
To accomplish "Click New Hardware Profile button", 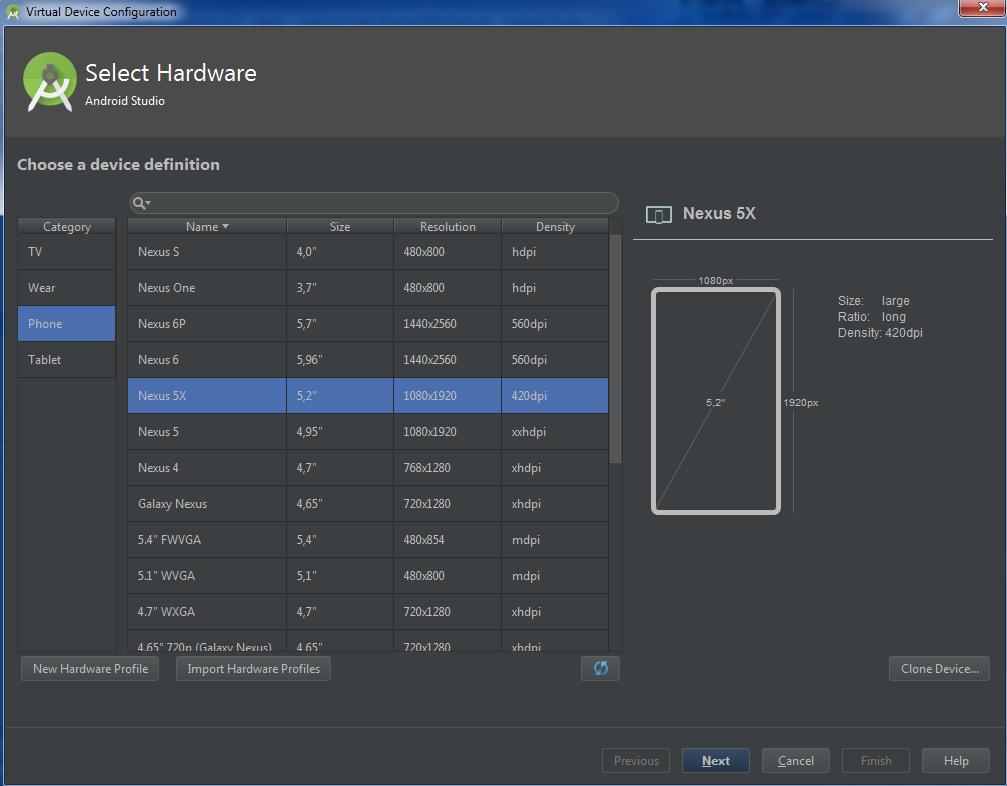I will point(90,668).
